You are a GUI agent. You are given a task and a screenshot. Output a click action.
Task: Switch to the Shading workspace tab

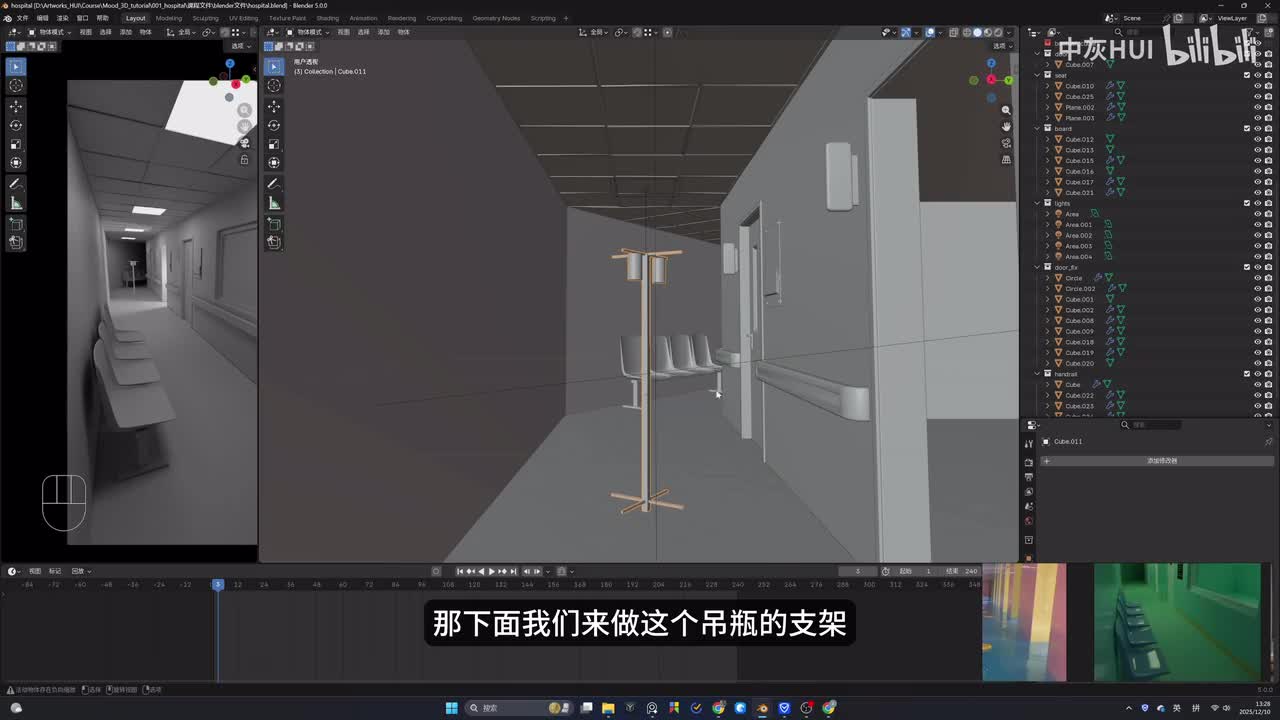point(327,18)
